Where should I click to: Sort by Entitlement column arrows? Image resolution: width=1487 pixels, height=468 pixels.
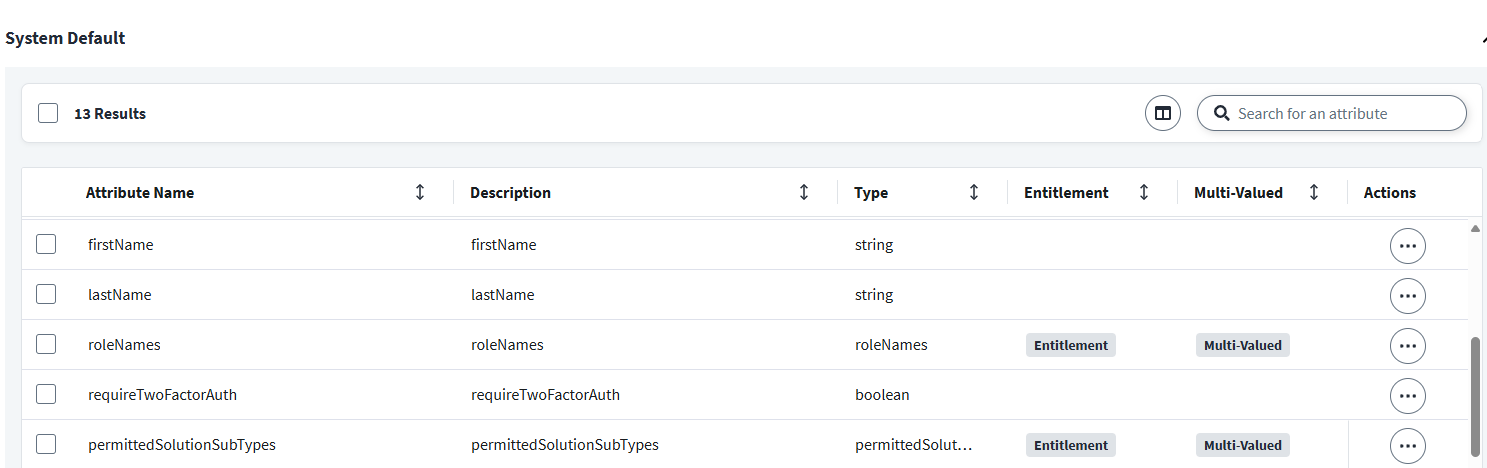(x=1144, y=192)
